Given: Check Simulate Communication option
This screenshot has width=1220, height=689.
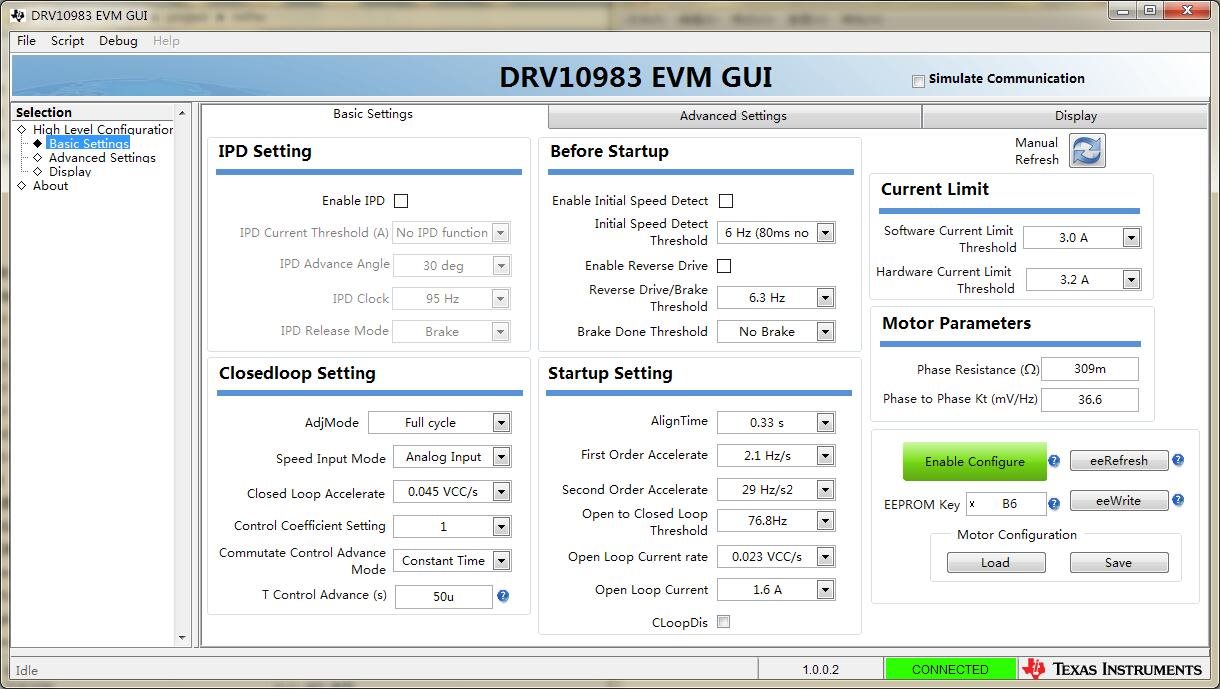Looking at the screenshot, I should coord(918,81).
